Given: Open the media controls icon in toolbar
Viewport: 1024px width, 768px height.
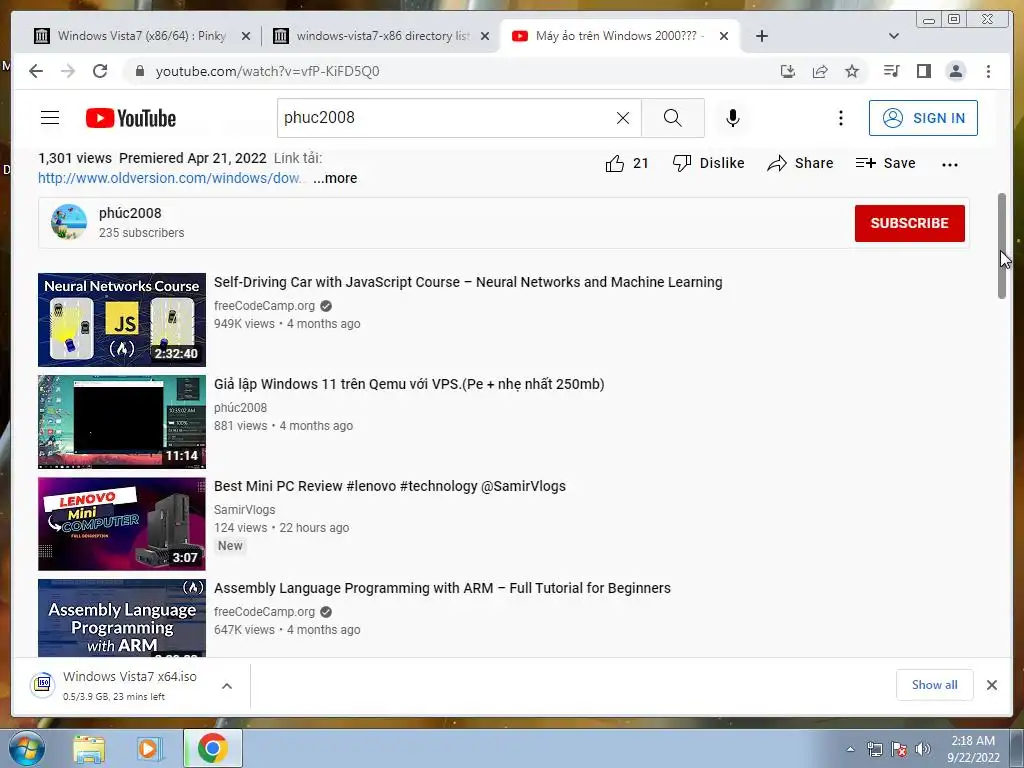Looking at the screenshot, I should click(891, 71).
